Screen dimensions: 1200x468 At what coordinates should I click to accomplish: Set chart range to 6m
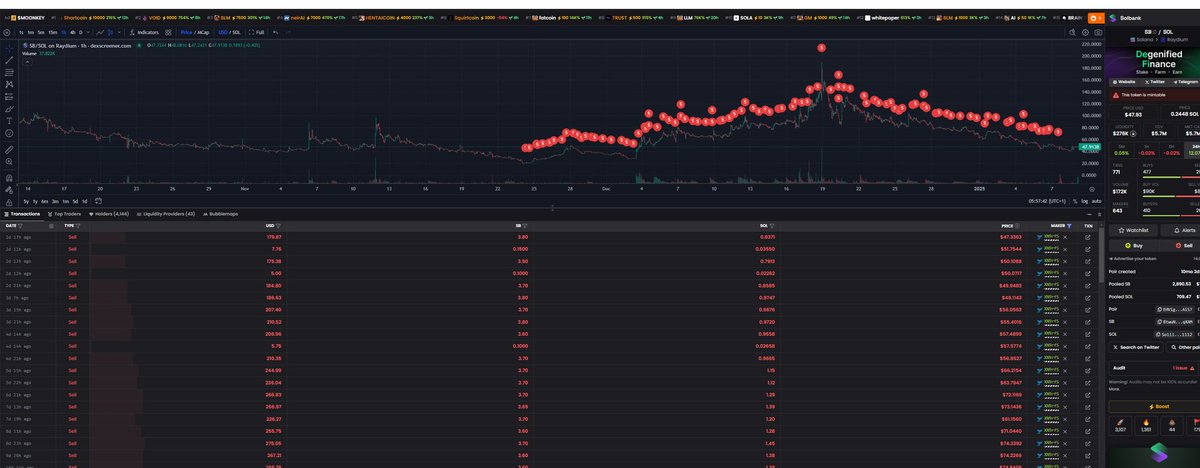(46, 201)
